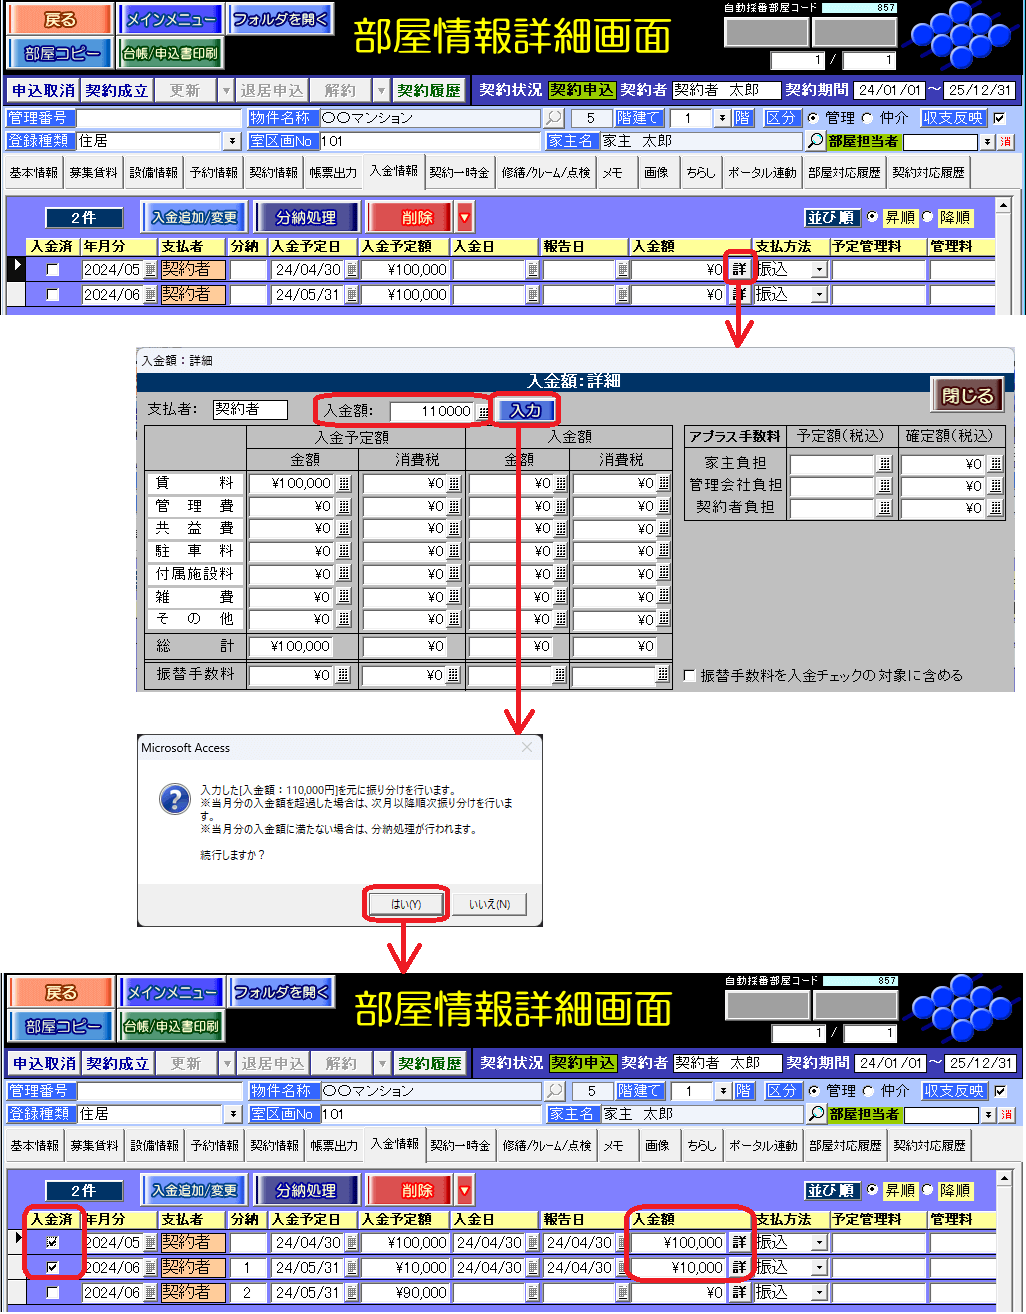Click 詳 detail icon beside 入金額 ¥10,000
This screenshot has height=1314, width=1026.
click(x=739, y=1267)
